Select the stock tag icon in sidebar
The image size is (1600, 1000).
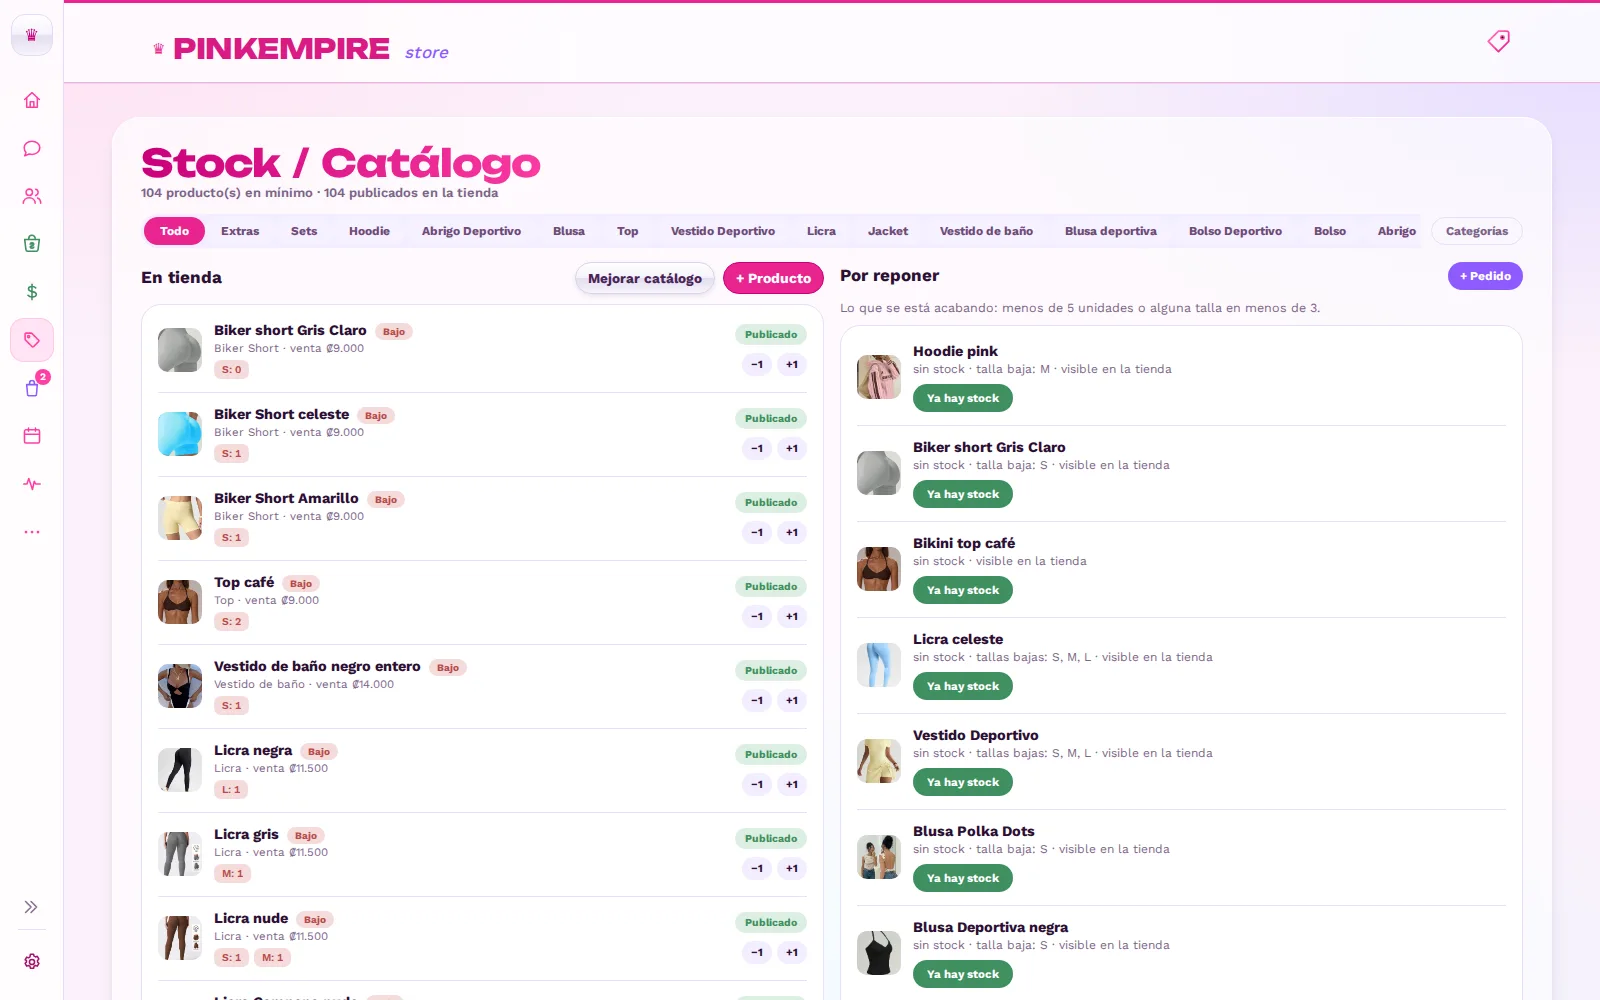tap(32, 340)
